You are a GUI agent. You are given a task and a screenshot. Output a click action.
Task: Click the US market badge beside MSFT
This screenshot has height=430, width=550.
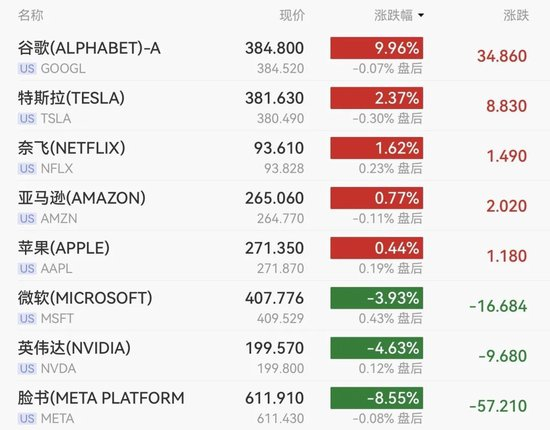pos(27,318)
